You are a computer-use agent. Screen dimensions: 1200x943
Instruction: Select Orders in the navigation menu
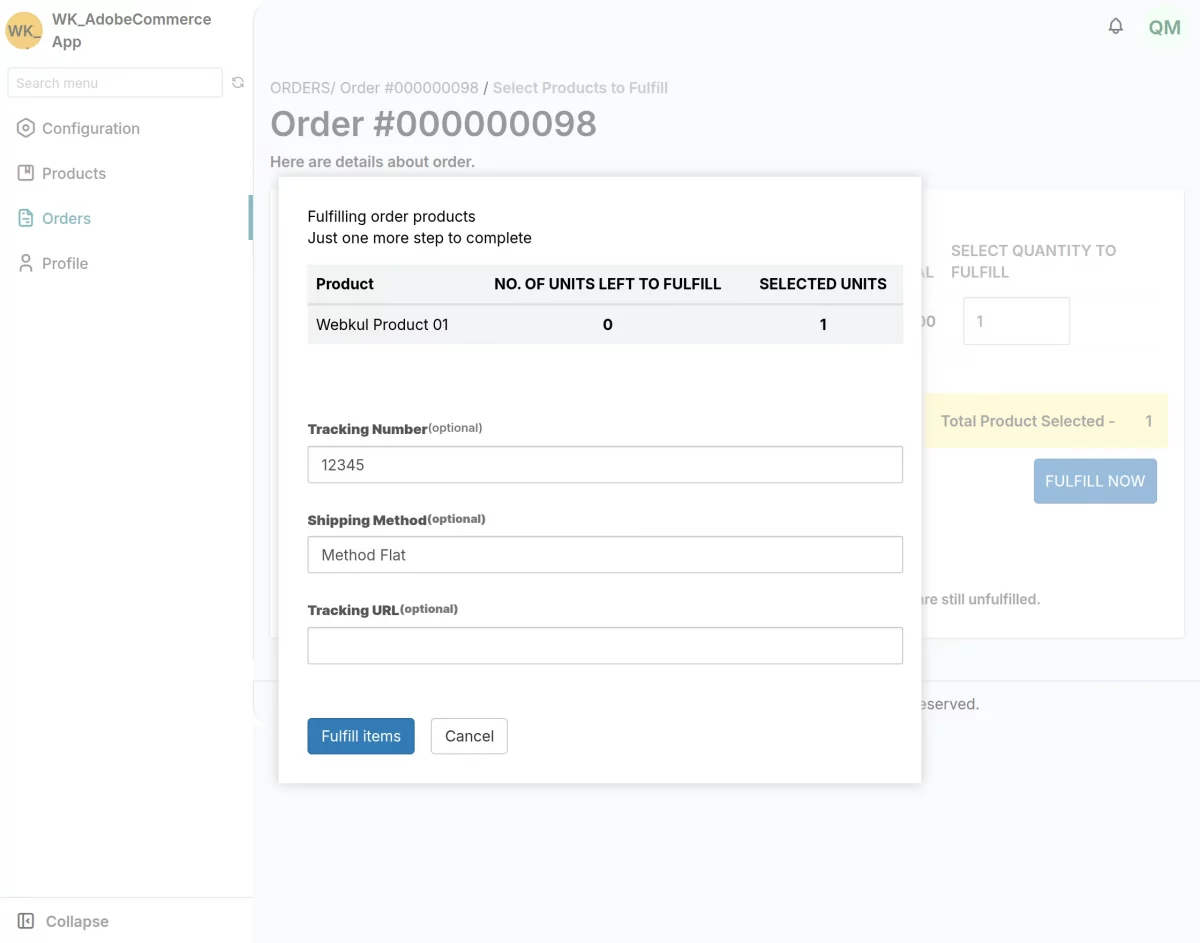64,218
